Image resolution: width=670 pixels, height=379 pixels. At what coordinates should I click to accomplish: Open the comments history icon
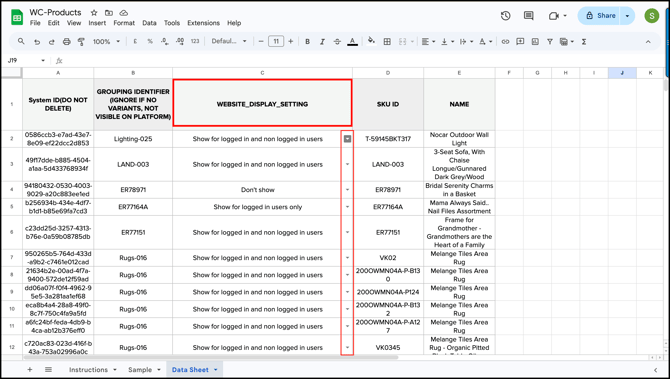(529, 16)
